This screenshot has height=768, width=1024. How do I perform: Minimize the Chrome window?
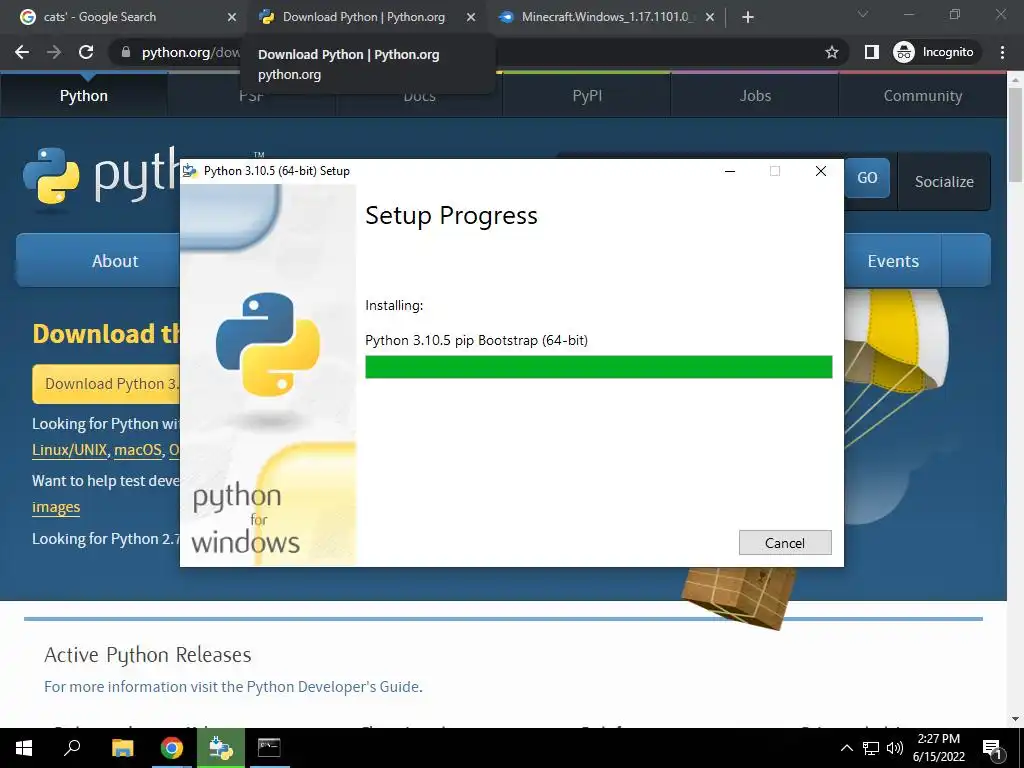click(908, 14)
